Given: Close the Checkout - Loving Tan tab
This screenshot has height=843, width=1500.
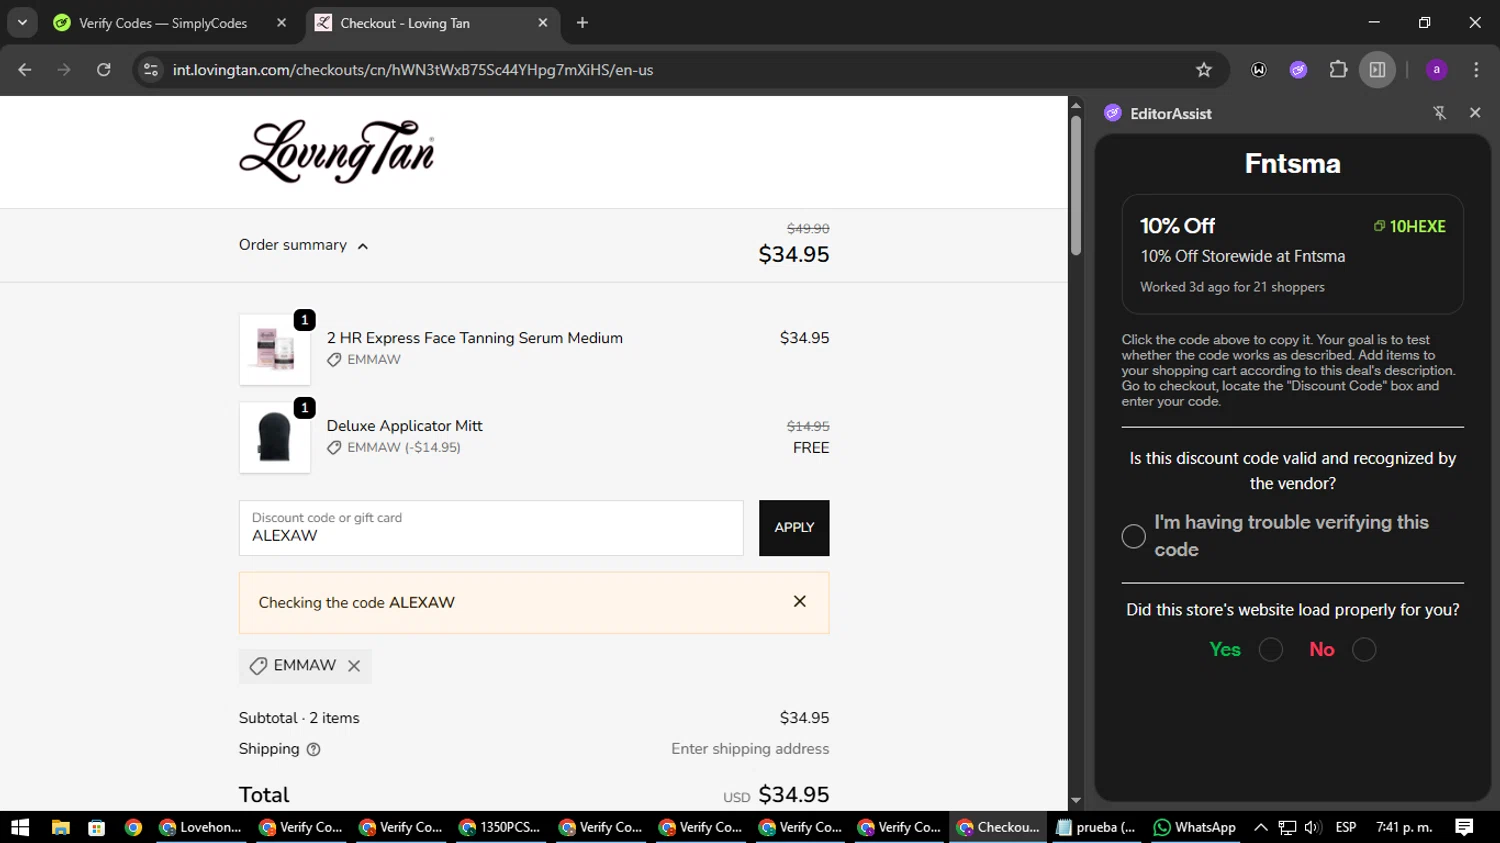Looking at the screenshot, I should 542,23.
